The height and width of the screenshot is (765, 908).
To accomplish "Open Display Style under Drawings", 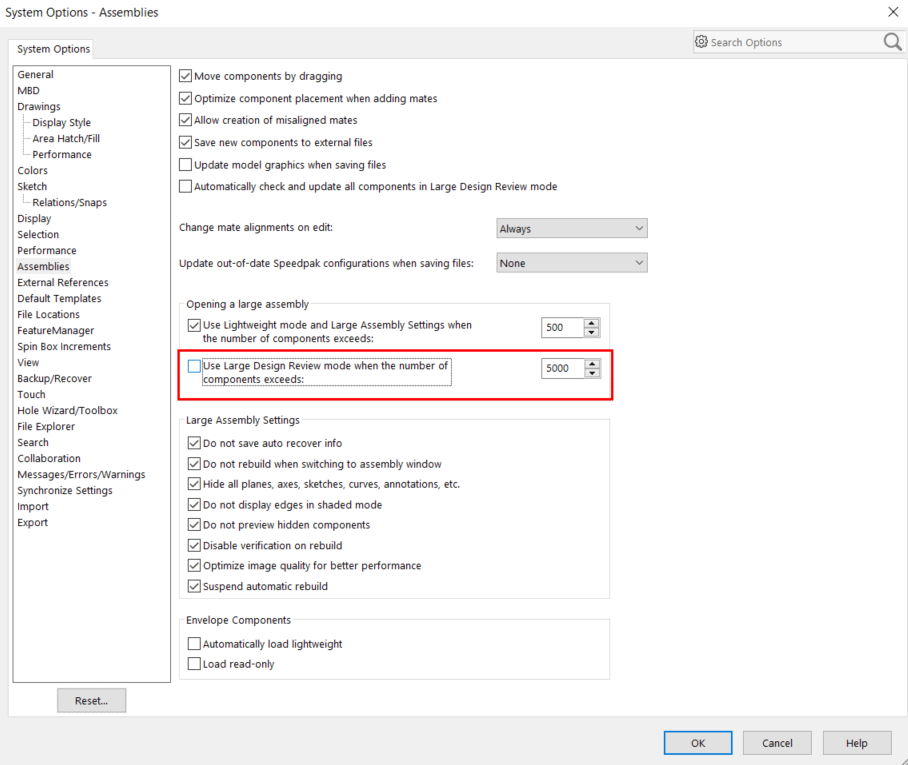I will coord(61,123).
